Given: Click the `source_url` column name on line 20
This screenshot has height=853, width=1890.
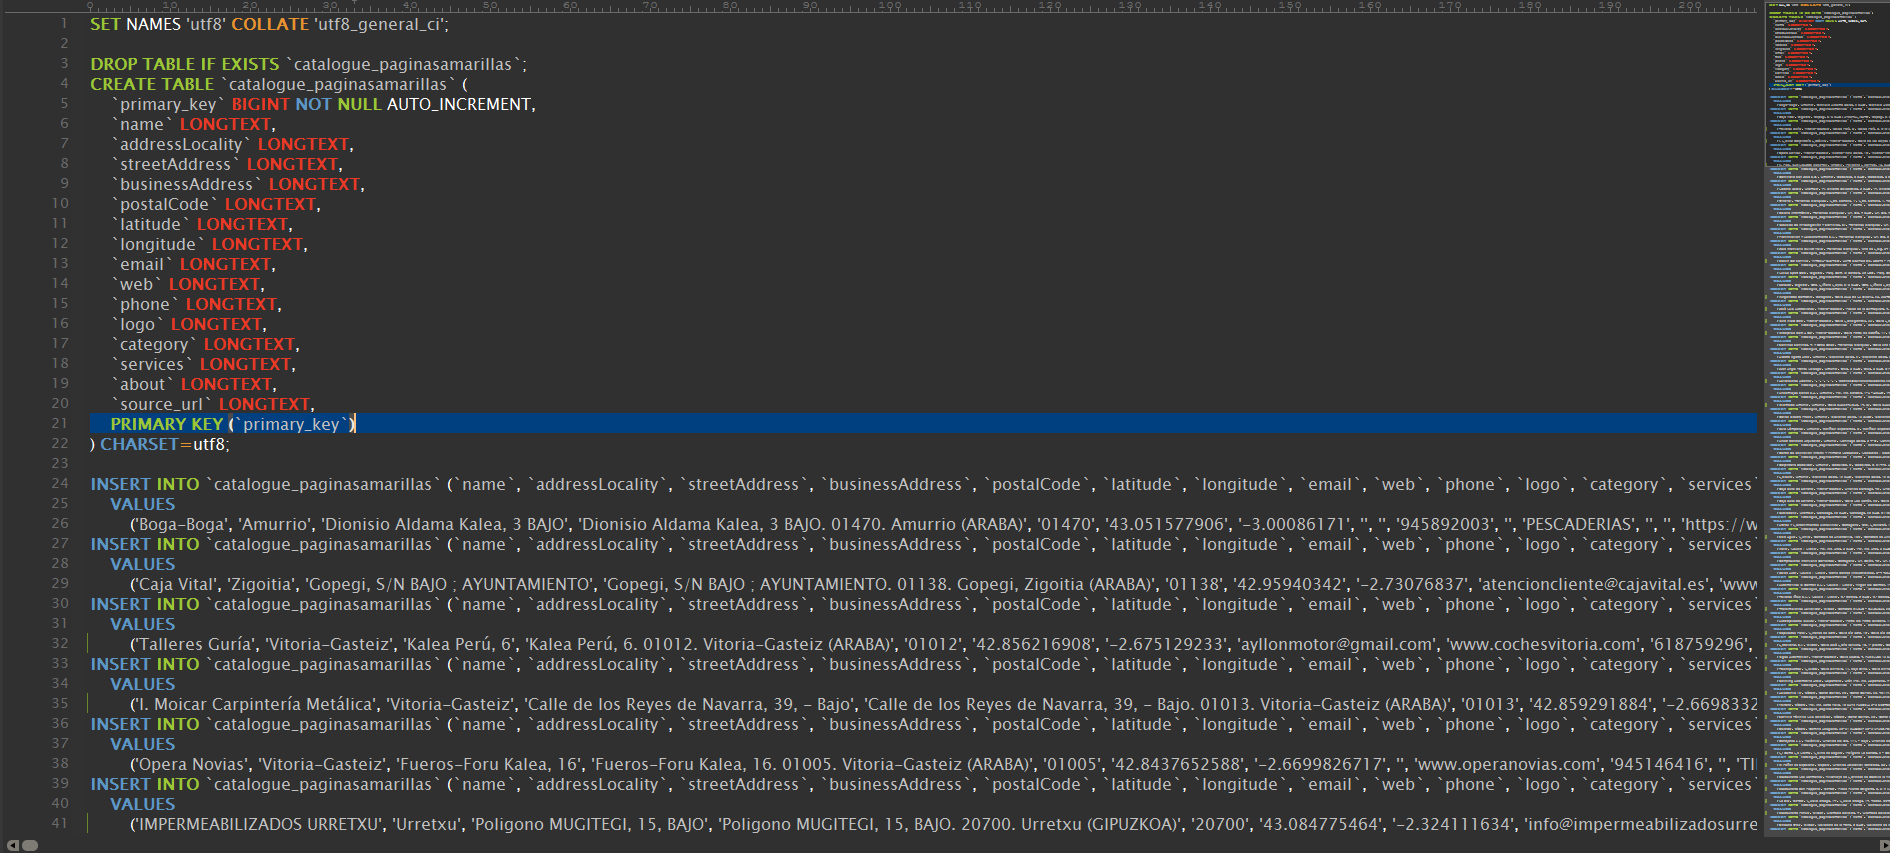Looking at the screenshot, I should (x=162, y=404).
